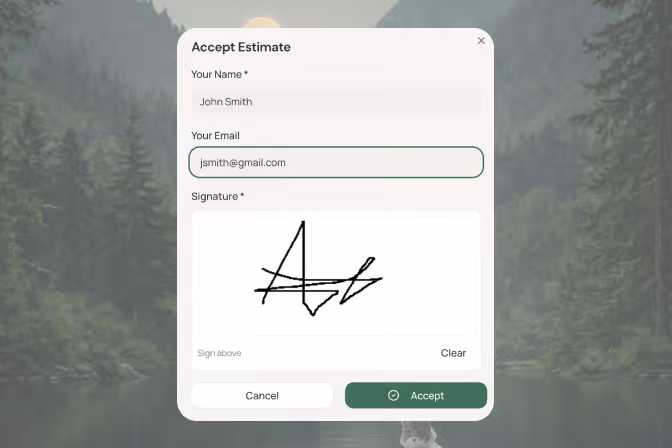672x448 pixels.
Task: Click the checkmark icon inside Accept button
Action: tap(393, 395)
